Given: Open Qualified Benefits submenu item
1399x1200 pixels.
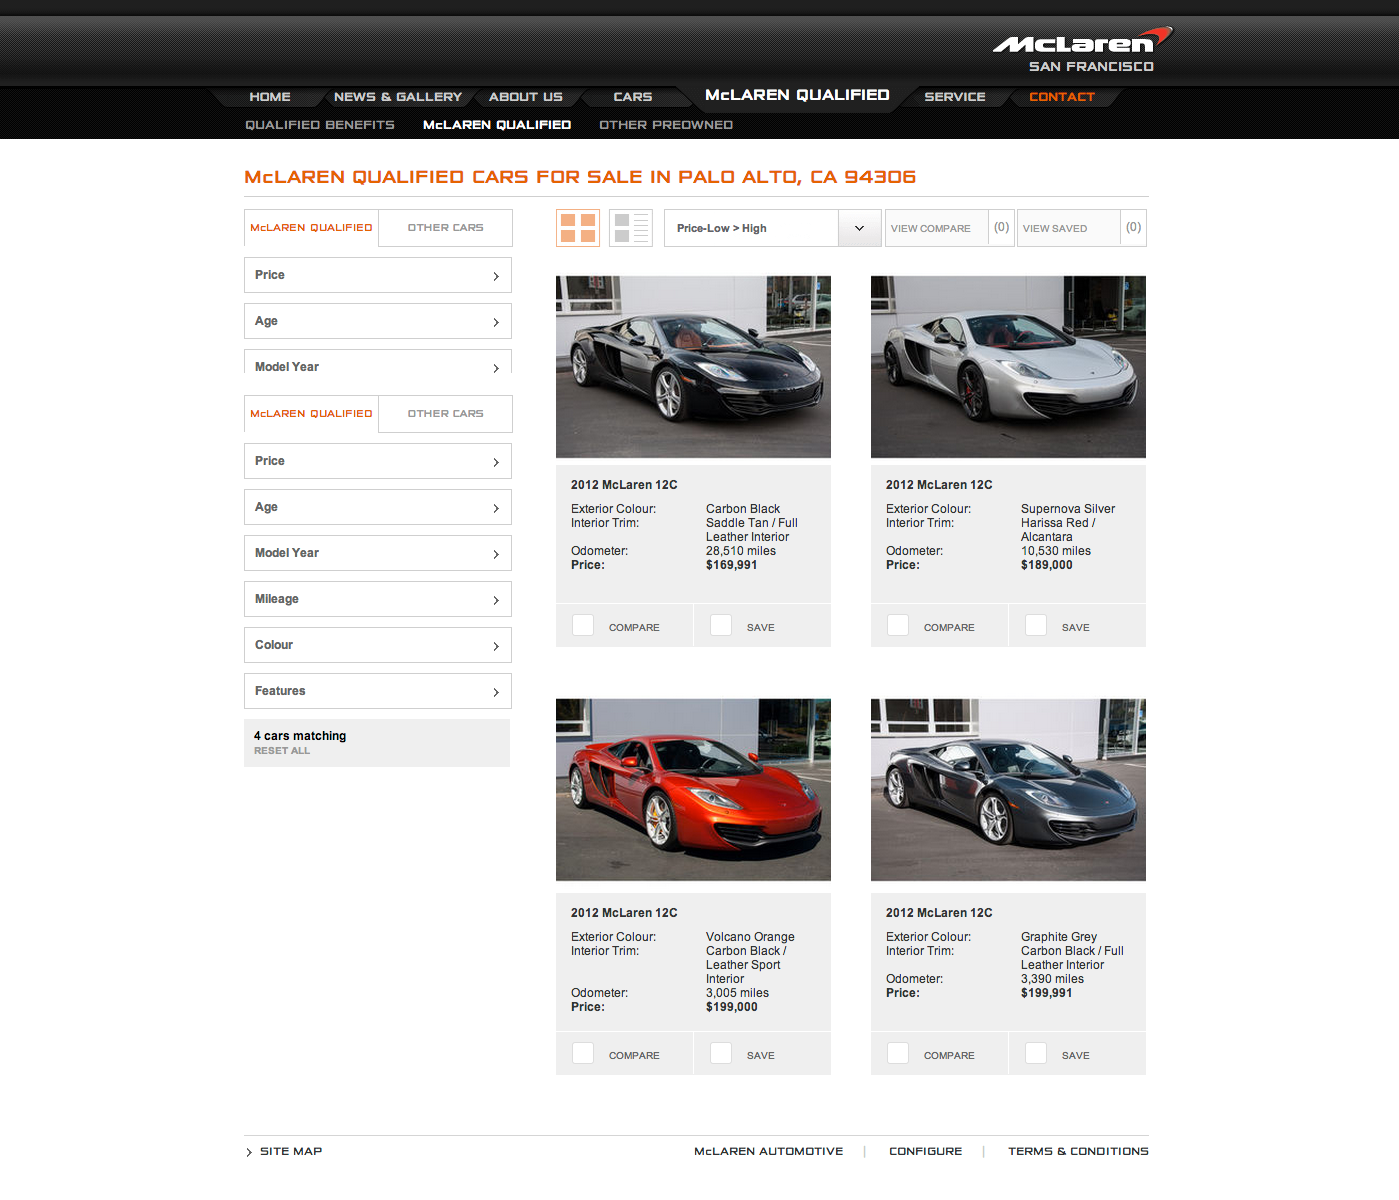Looking at the screenshot, I should pos(320,125).
